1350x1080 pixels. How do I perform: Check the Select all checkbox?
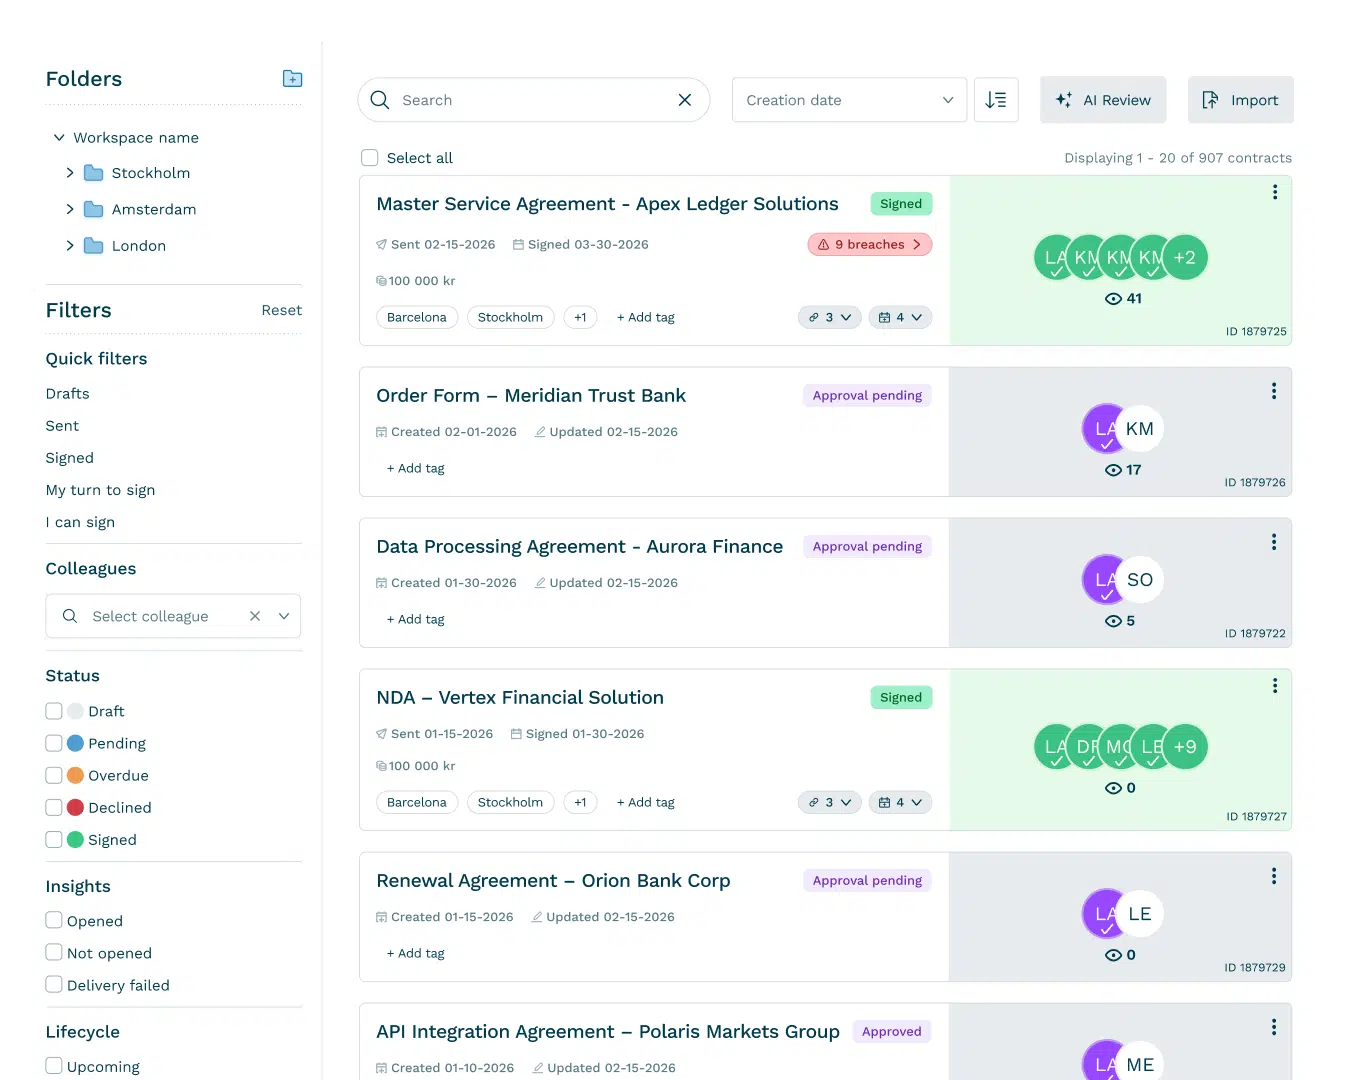coord(370,158)
